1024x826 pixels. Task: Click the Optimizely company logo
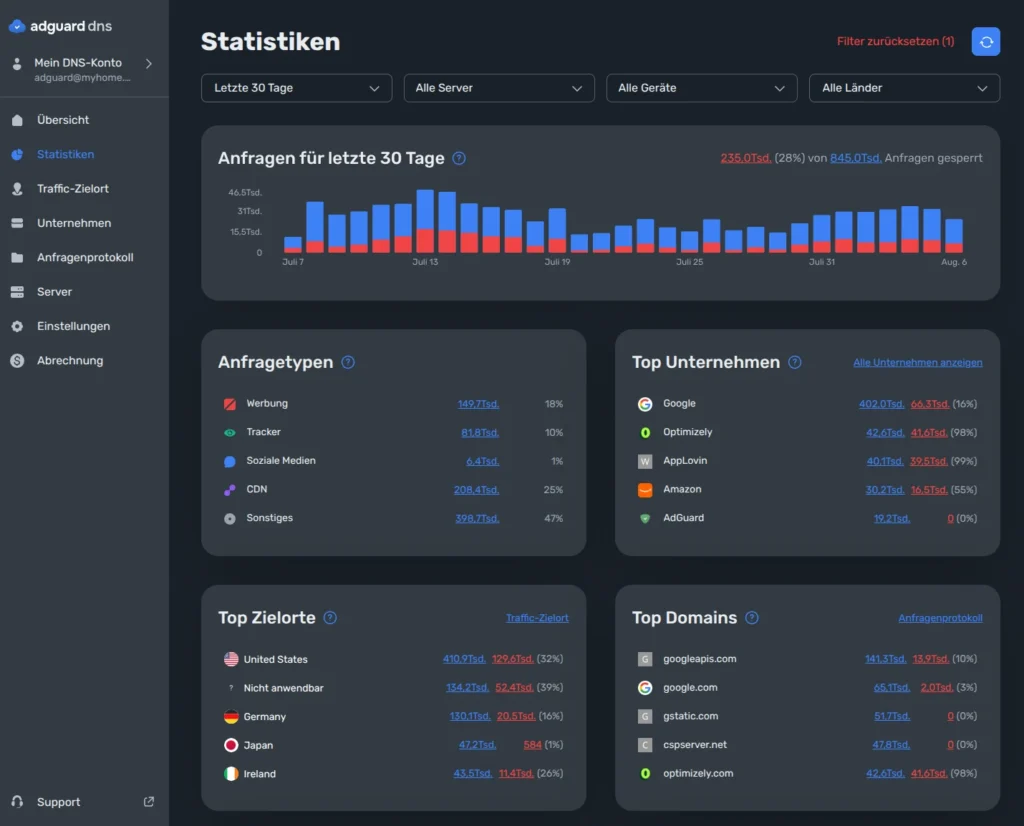point(645,433)
